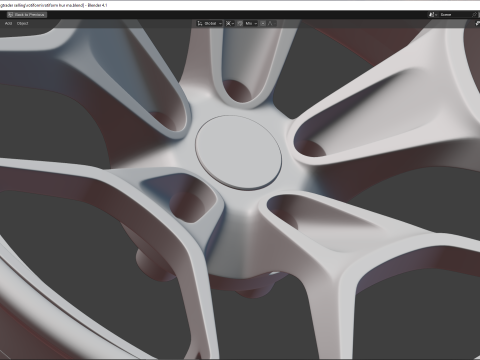Viewport: 480px width, 360px height.
Task: Click the Back to Previous button
Action: [x=27, y=15]
